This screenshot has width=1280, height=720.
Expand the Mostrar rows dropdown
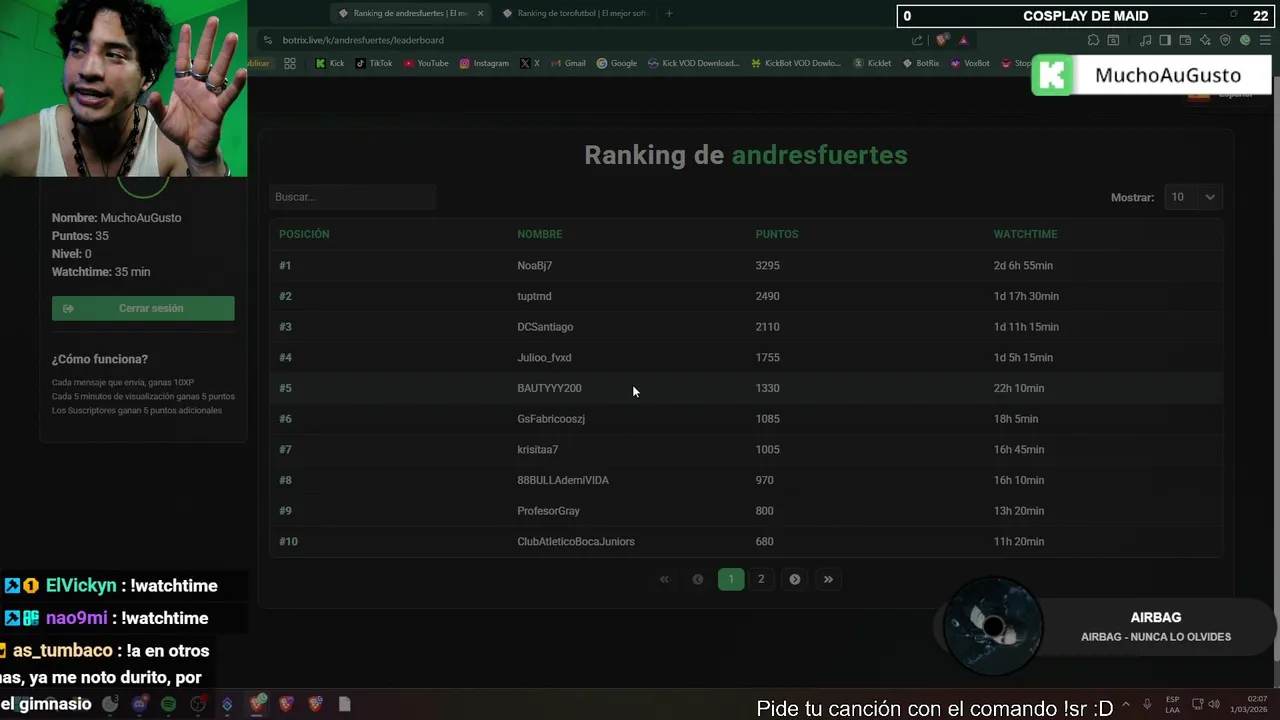1193,197
